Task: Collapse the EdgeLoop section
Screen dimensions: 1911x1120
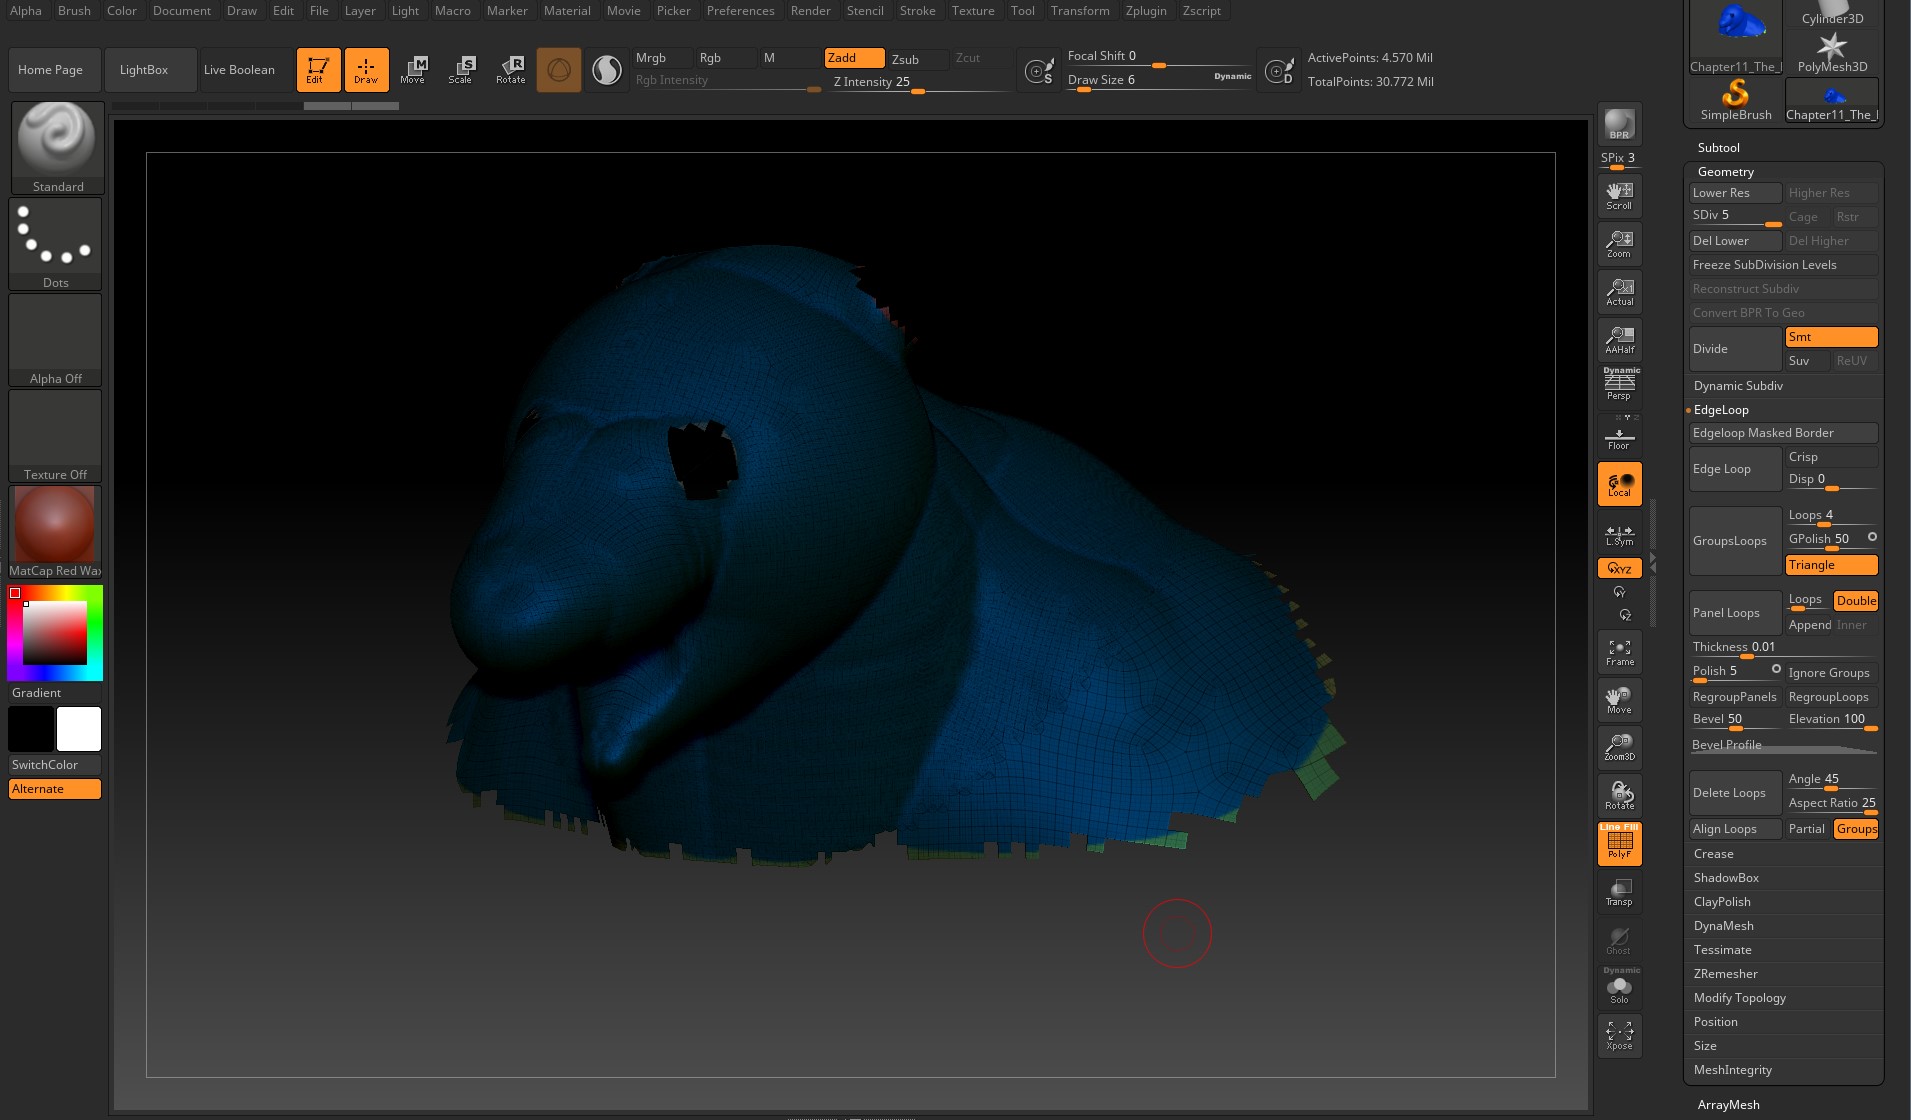Action: point(1721,410)
